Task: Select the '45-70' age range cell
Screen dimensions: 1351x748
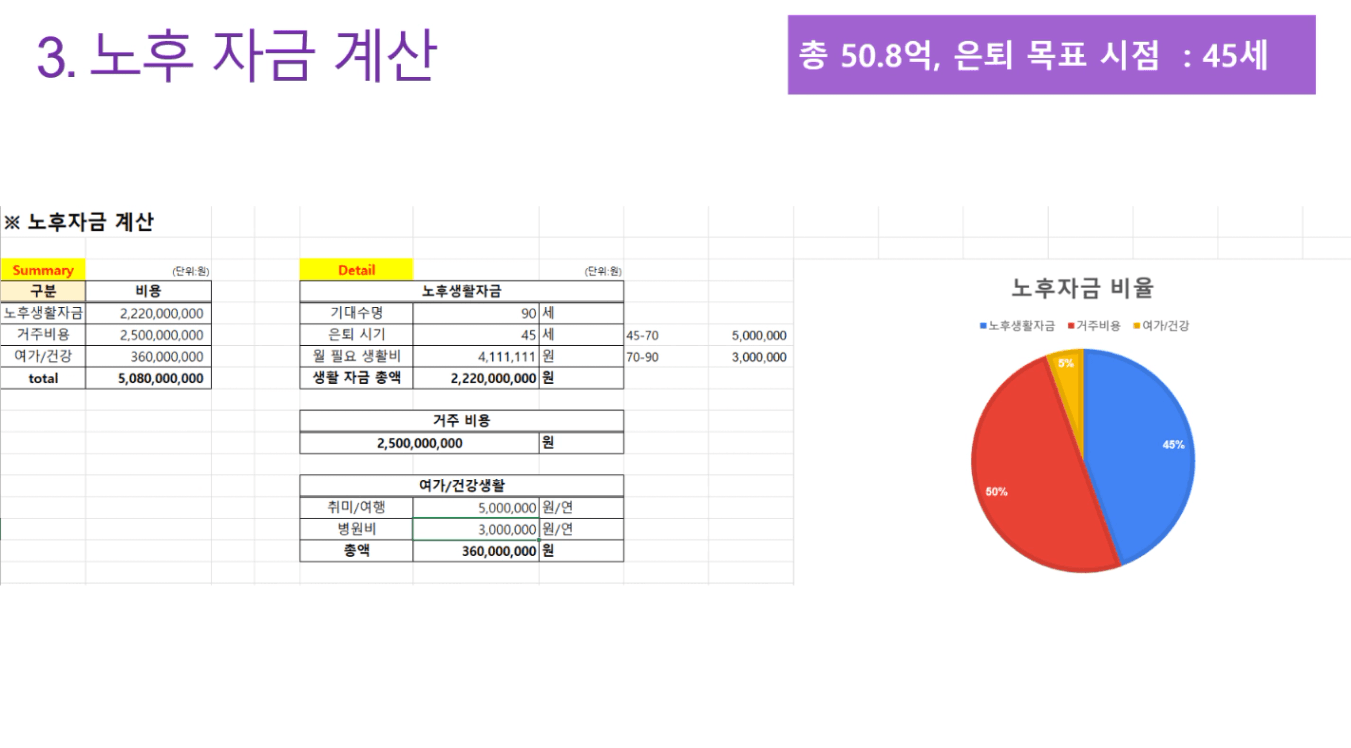Action: coord(666,336)
